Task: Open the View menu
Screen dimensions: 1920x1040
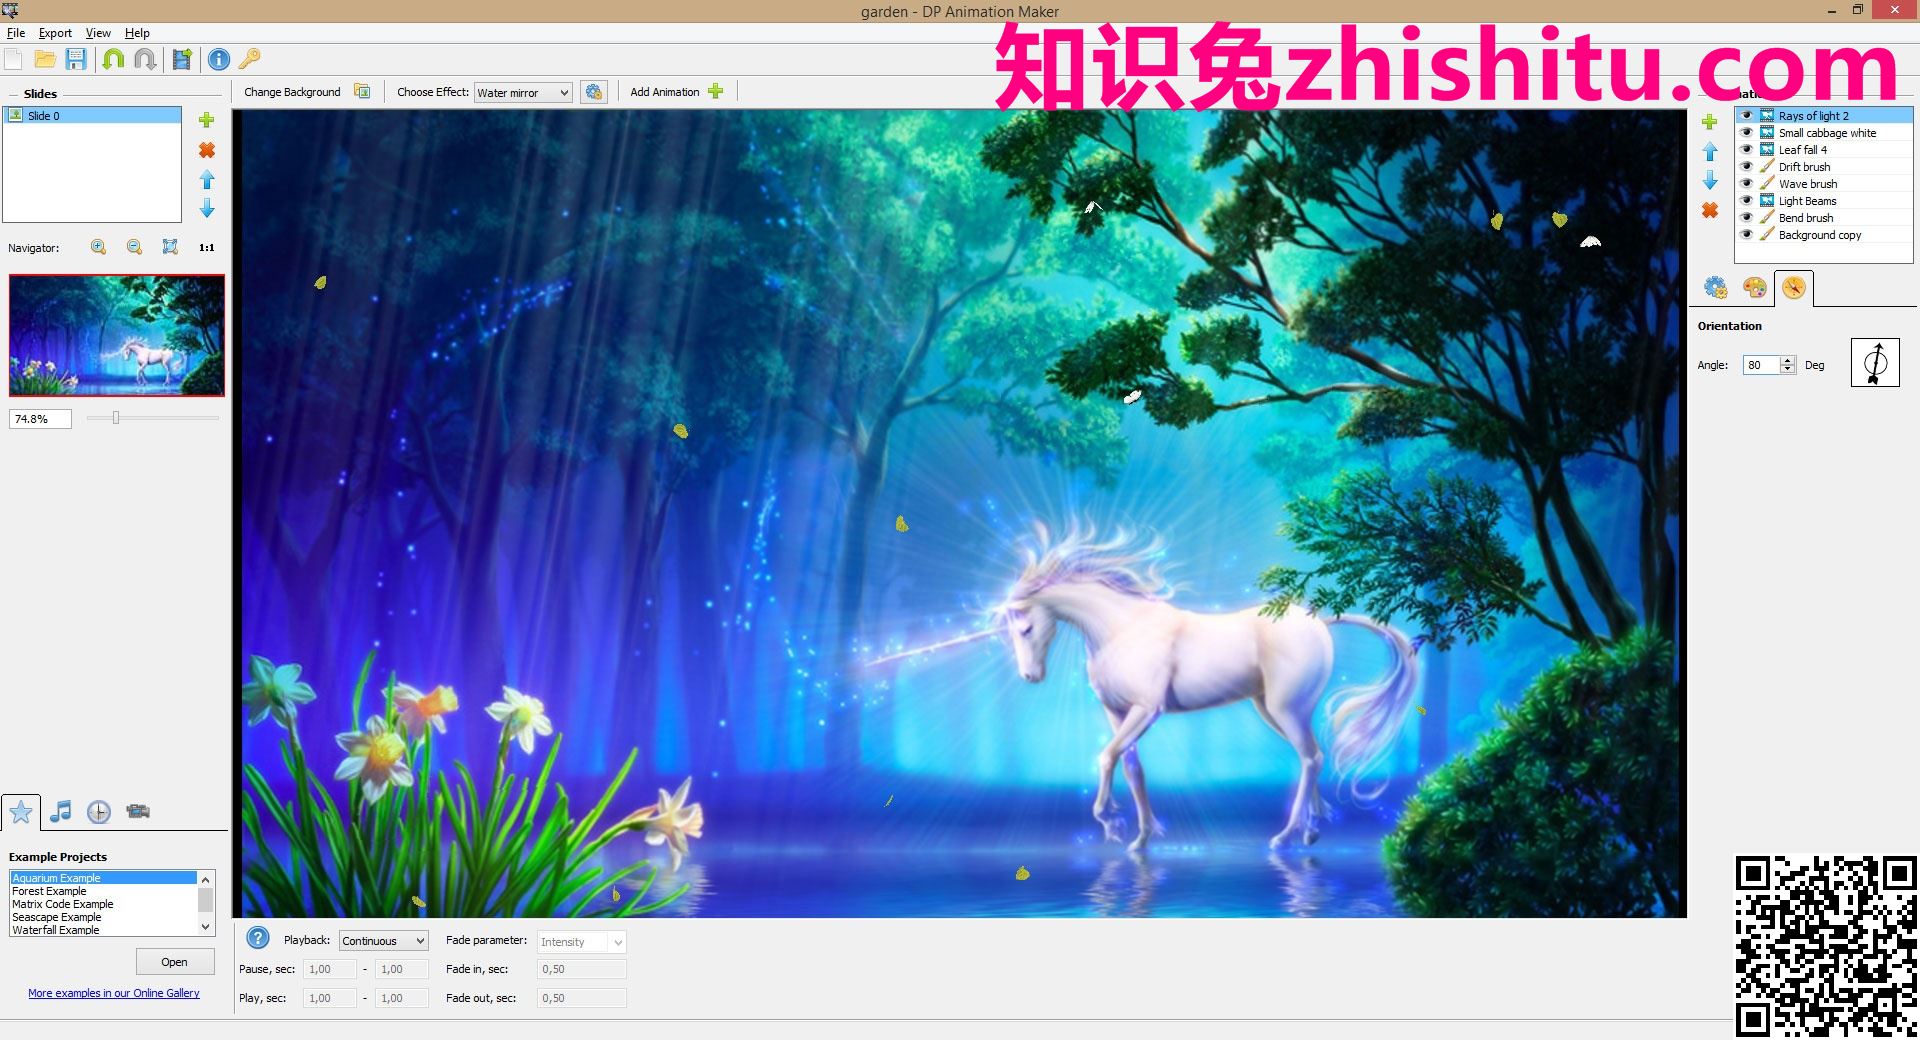Action: pos(98,33)
